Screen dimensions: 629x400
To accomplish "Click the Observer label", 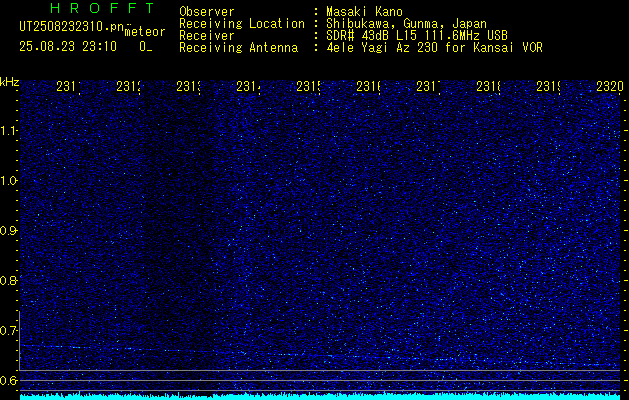I will (207, 12).
